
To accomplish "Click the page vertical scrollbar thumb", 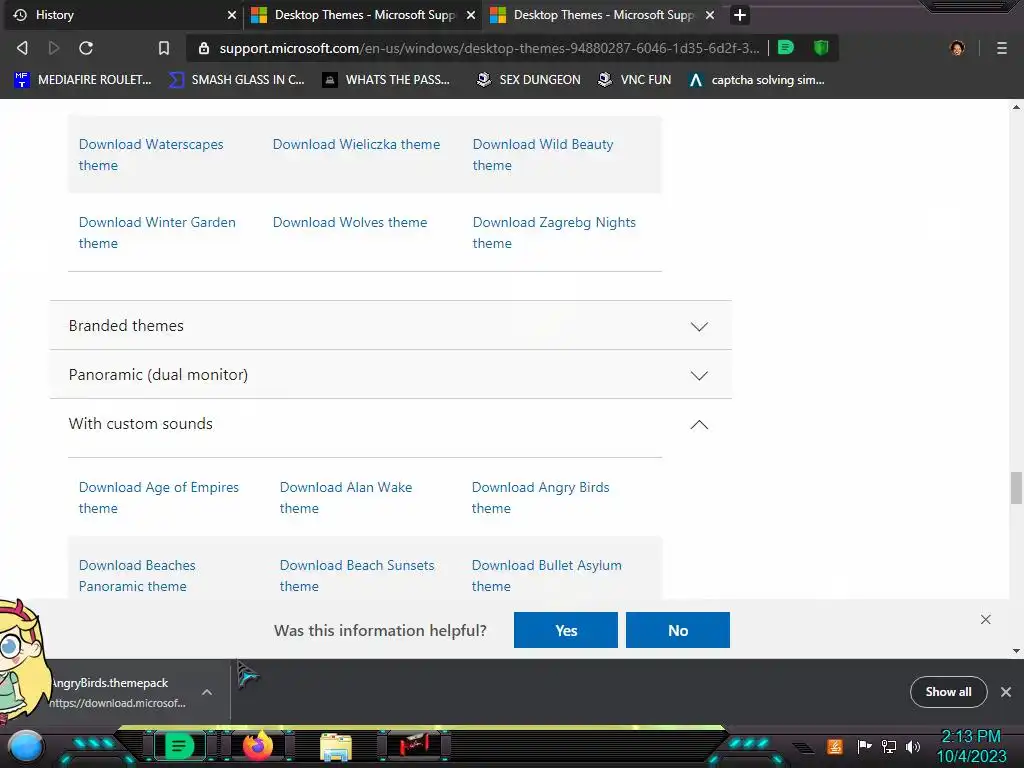I will (x=1016, y=488).
